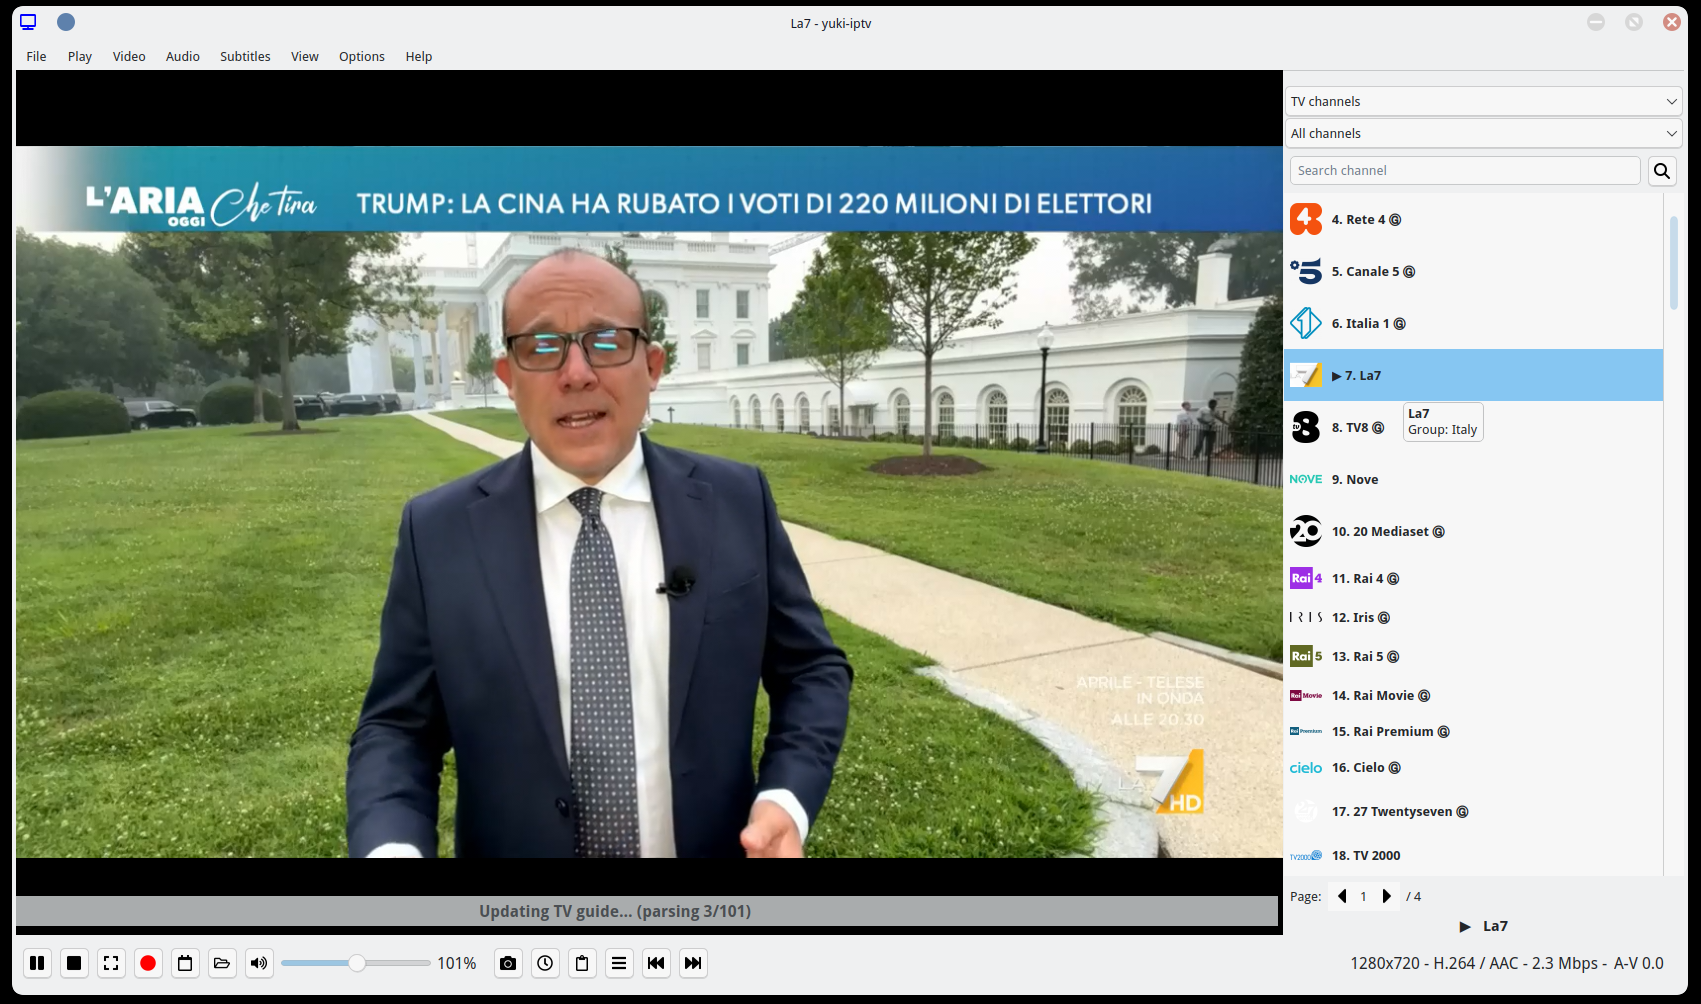Switch to channel '4. Rete 4'
1701x1004 pixels.
click(x=1473, y=219)
